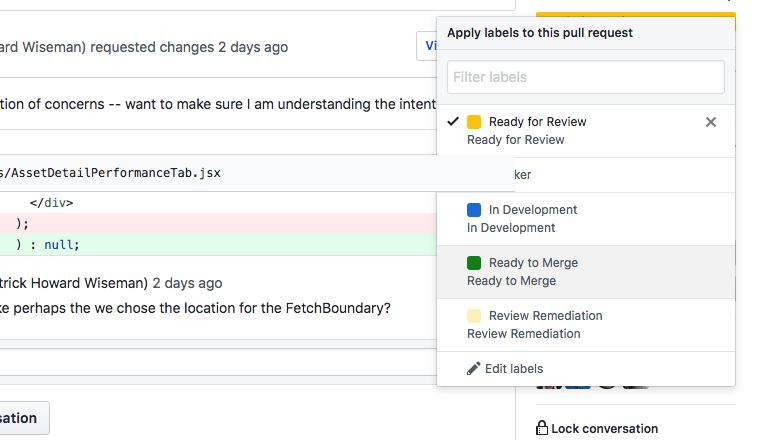Click the 'requested changes 2 days ago' text
Image resolution: width=773 pixels, height=440 pixels.
(x=189, y=47)
